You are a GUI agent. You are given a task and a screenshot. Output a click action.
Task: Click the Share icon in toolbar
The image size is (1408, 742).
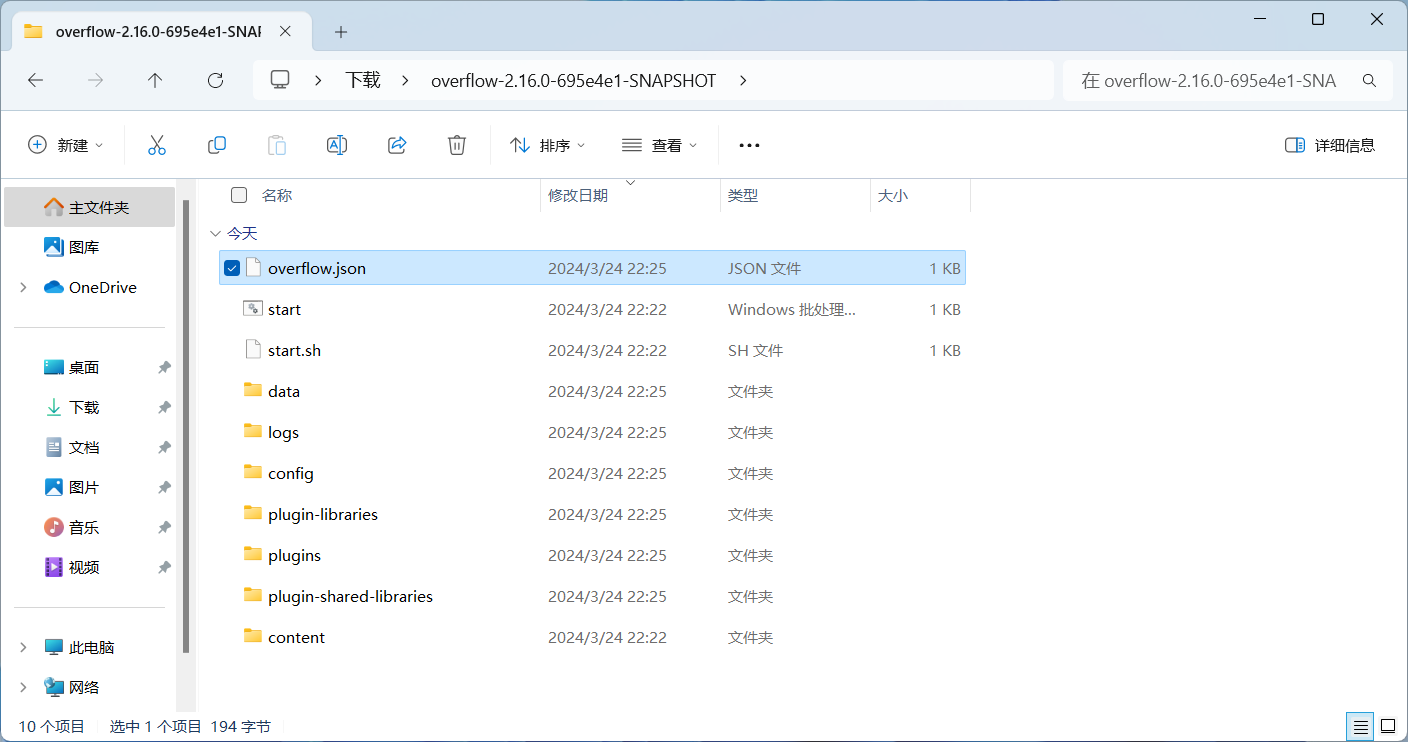click(397, 145)
